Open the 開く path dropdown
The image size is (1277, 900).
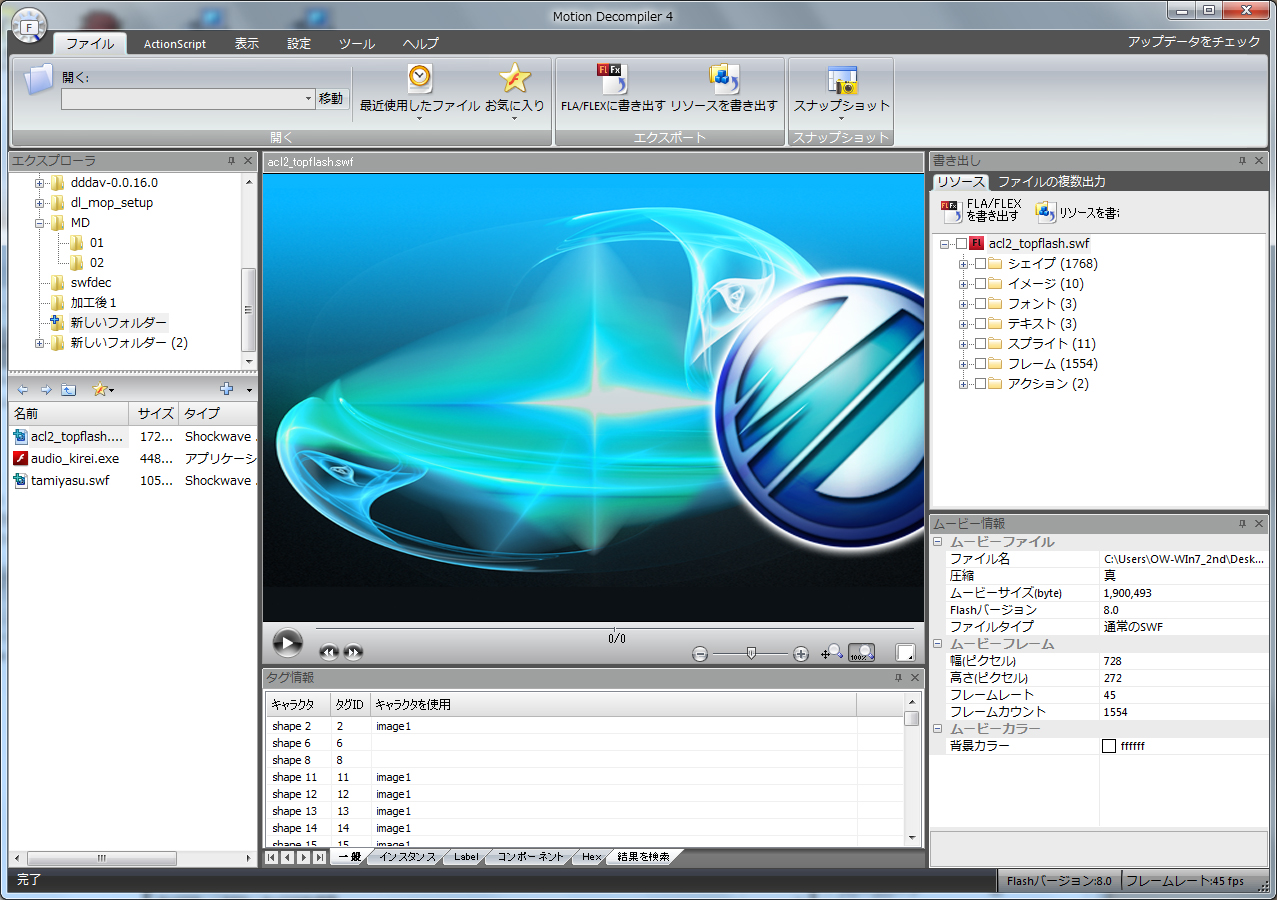[308, 99]
